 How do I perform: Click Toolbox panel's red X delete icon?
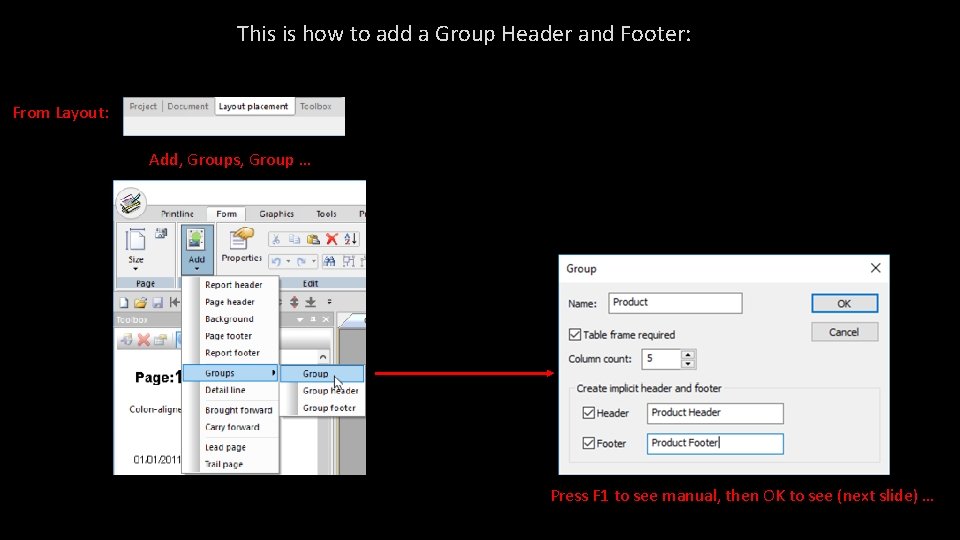(144, 340)
